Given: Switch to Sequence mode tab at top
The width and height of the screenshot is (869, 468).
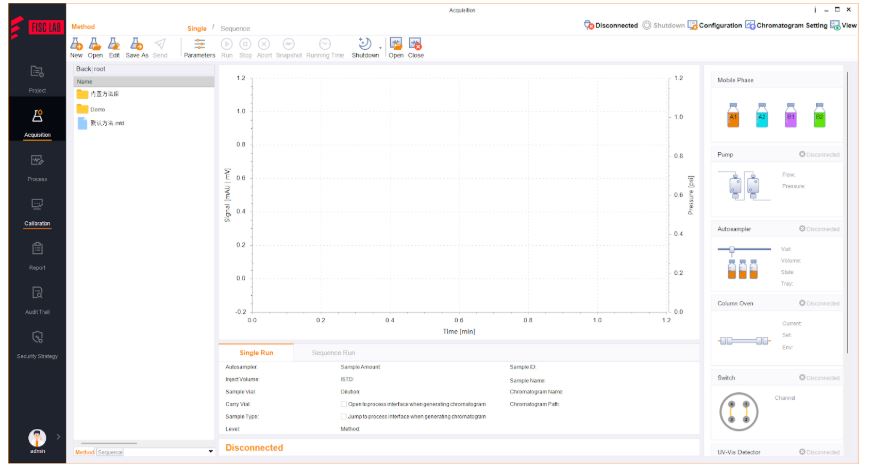Looking at the screenshot, I should click(236, 28).
